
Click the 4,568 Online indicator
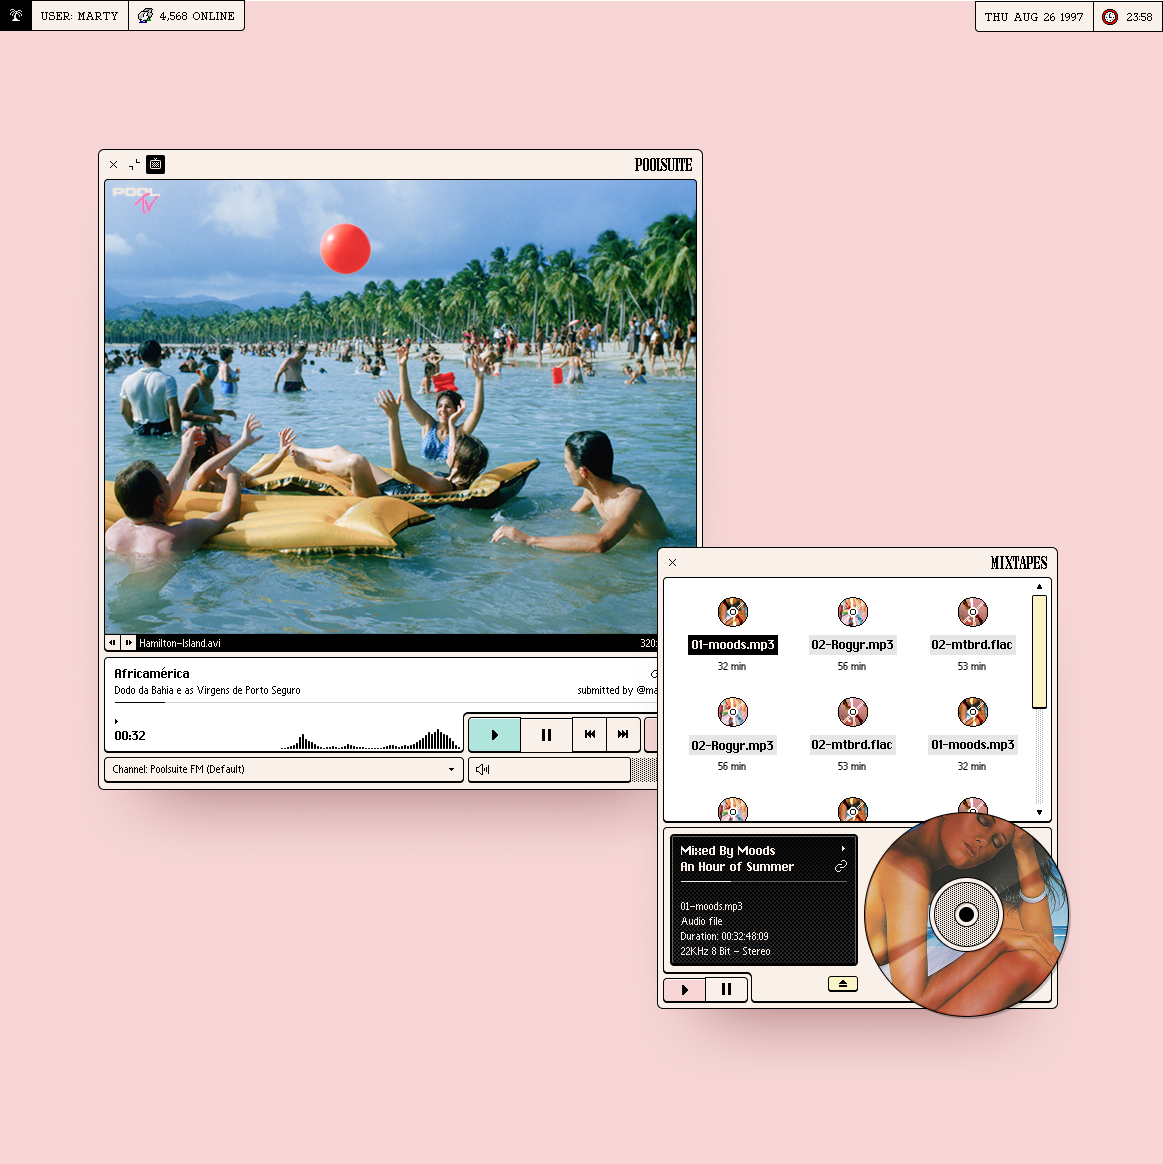(x=187, y=16)
